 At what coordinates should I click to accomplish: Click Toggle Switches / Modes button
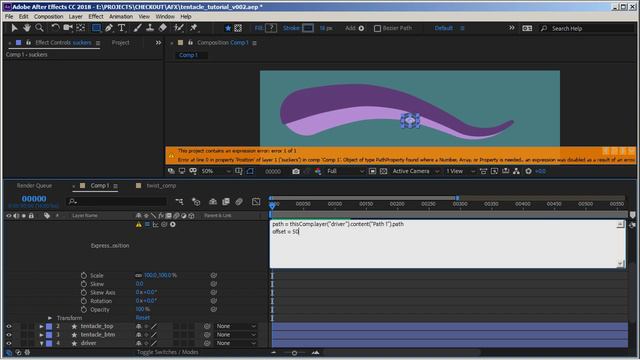pyautogui.click(x=168, y=352)
